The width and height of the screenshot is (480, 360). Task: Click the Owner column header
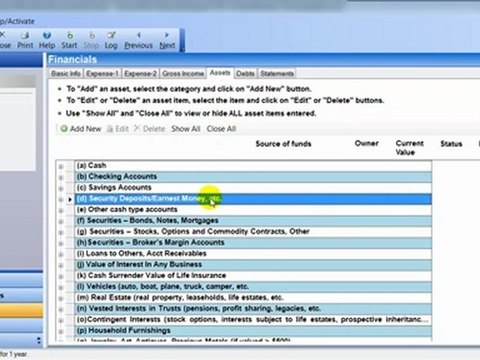pos(367,144)
